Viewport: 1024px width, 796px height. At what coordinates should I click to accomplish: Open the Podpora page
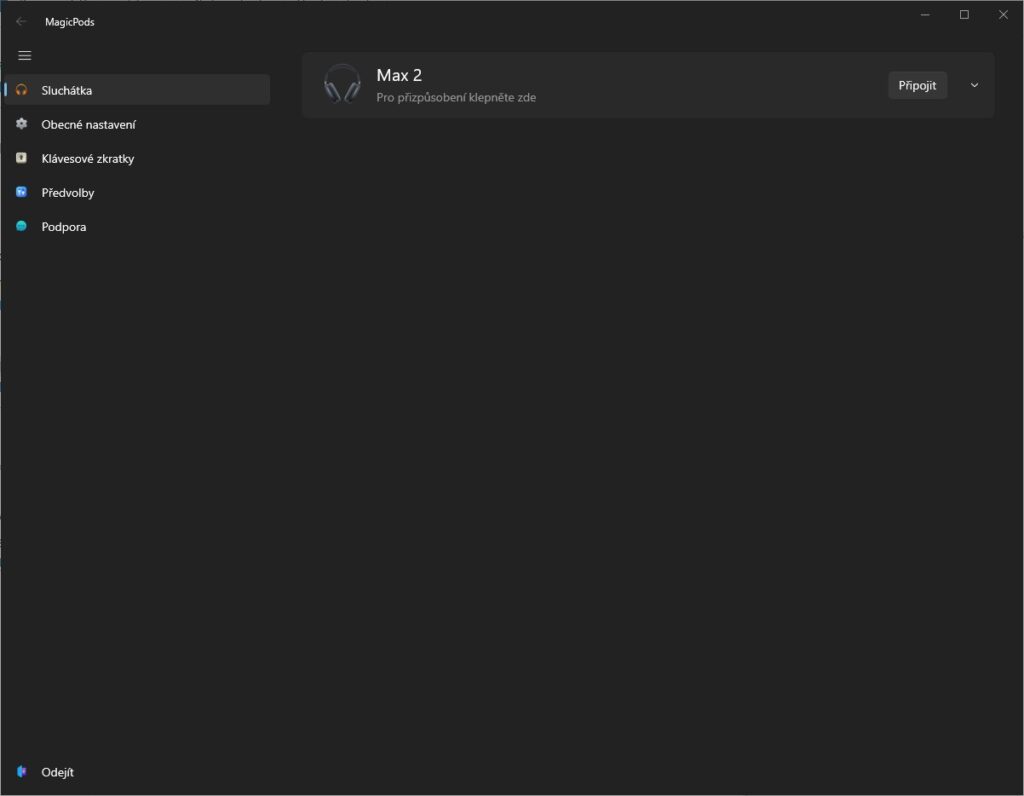point(137,227)
